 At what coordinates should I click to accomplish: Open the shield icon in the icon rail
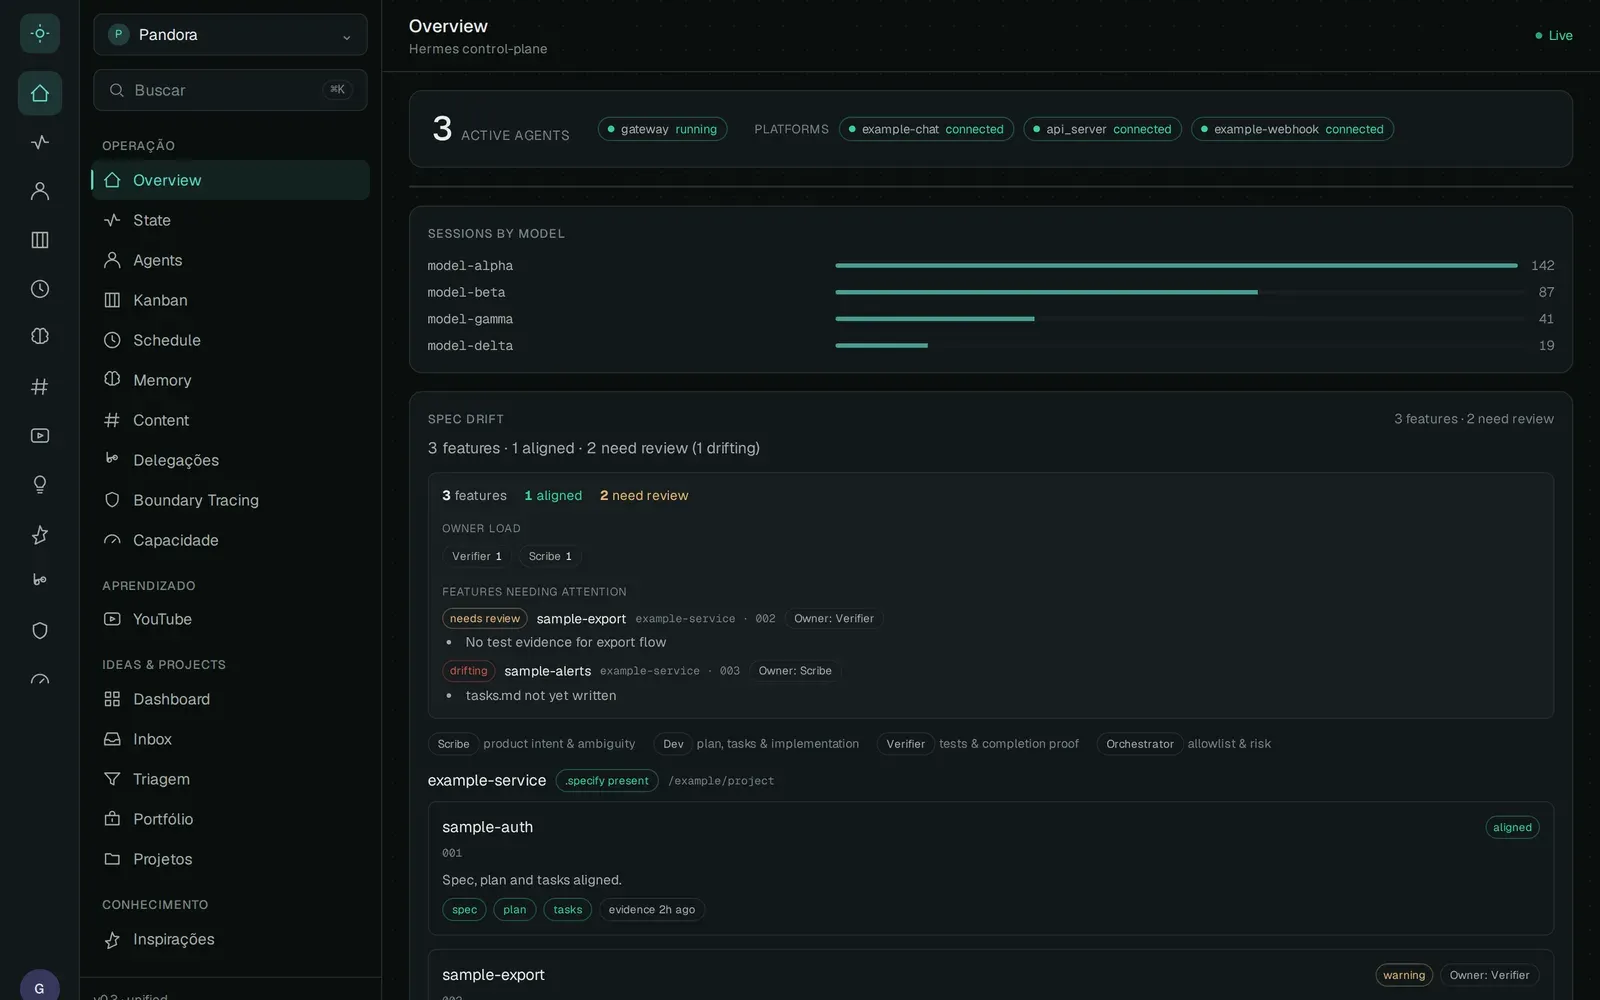click(x=40, y=630)
